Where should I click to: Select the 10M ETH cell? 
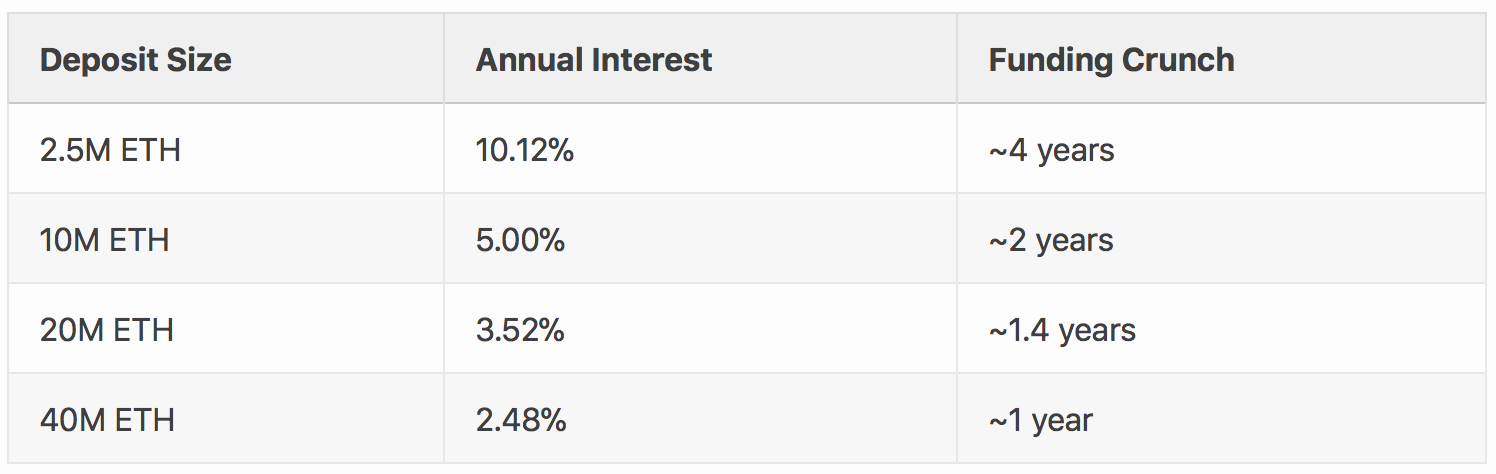[x=226, y=239]
